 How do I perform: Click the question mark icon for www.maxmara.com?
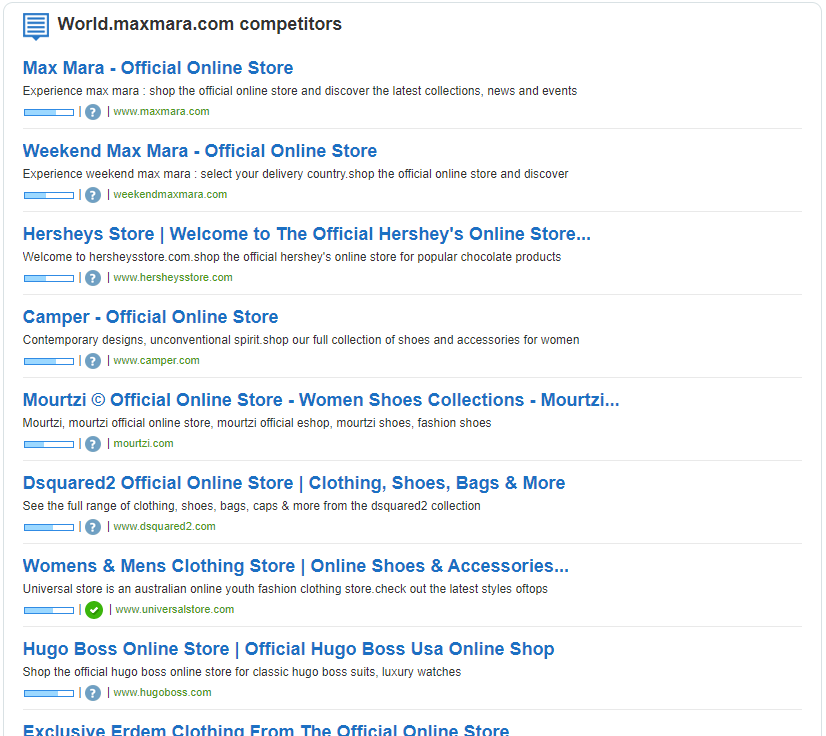click(93, 112)
